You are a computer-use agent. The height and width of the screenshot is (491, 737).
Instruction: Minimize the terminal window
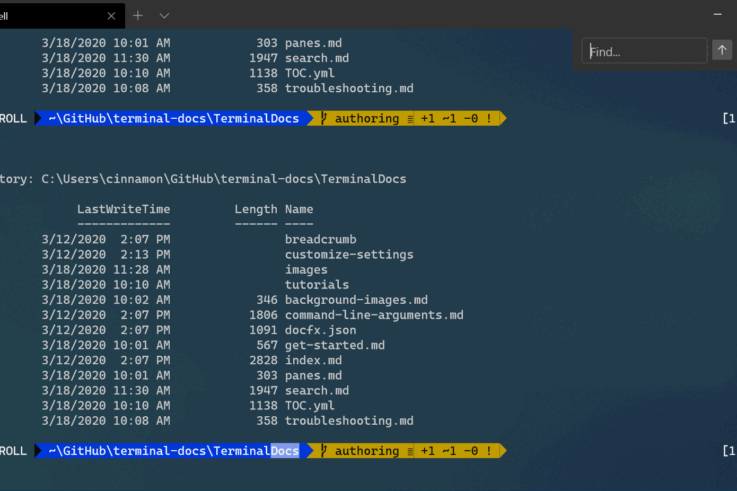pos(717,15)
